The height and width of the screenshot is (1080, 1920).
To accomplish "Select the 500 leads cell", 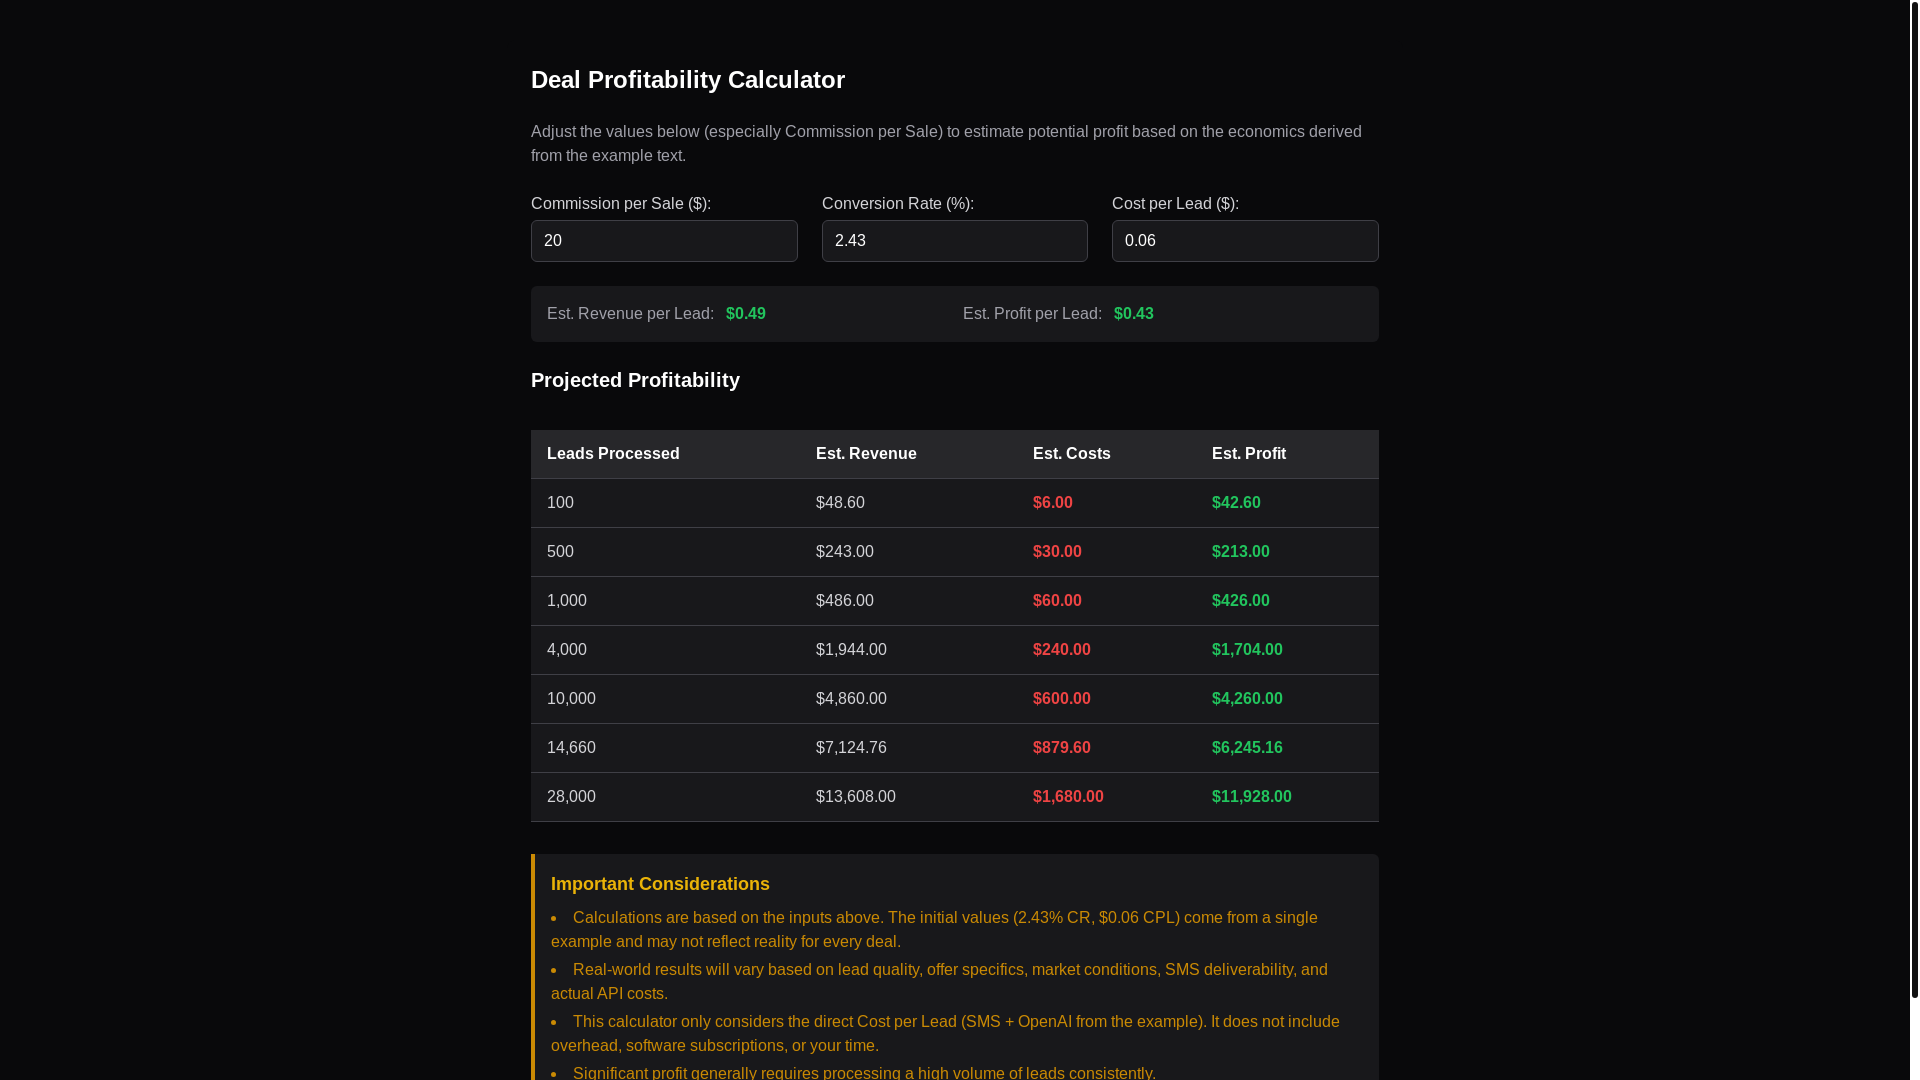I will (x=665, y=552).
